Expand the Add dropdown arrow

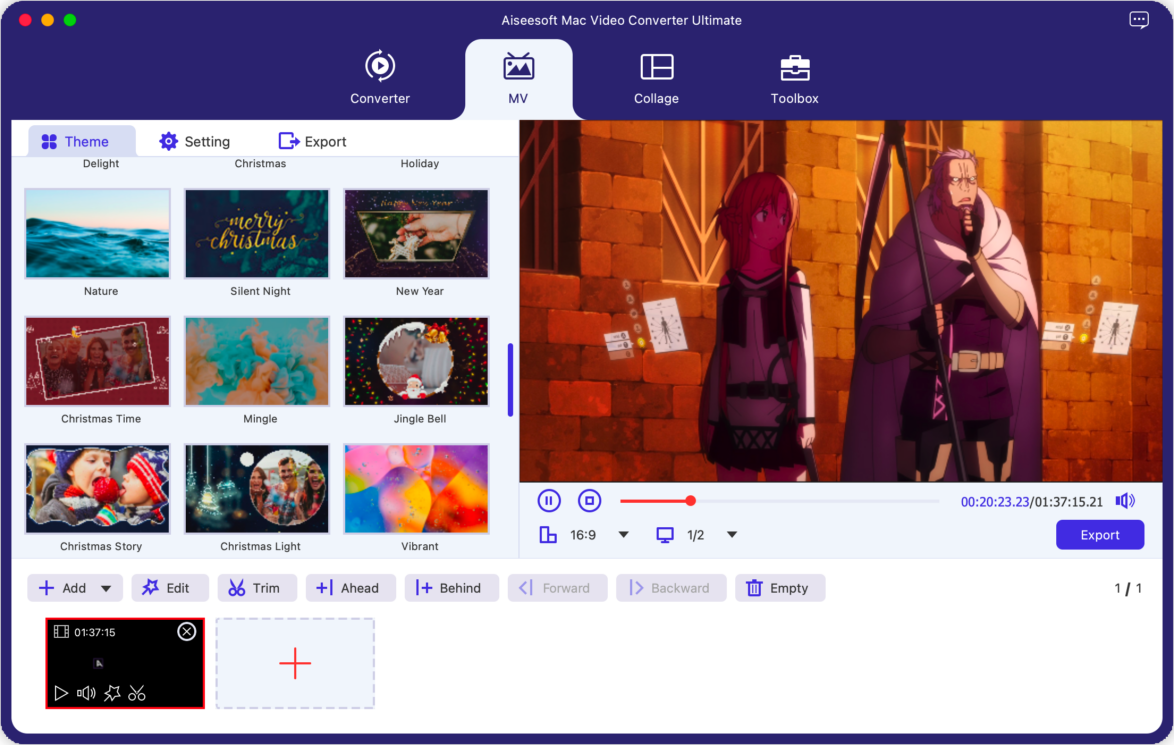(106, 589)
